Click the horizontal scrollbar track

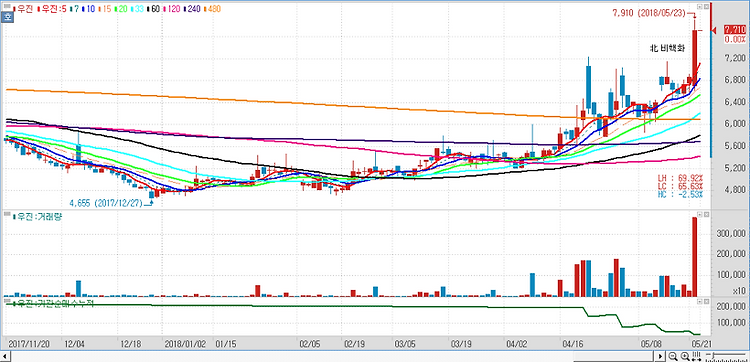(333, 356)
